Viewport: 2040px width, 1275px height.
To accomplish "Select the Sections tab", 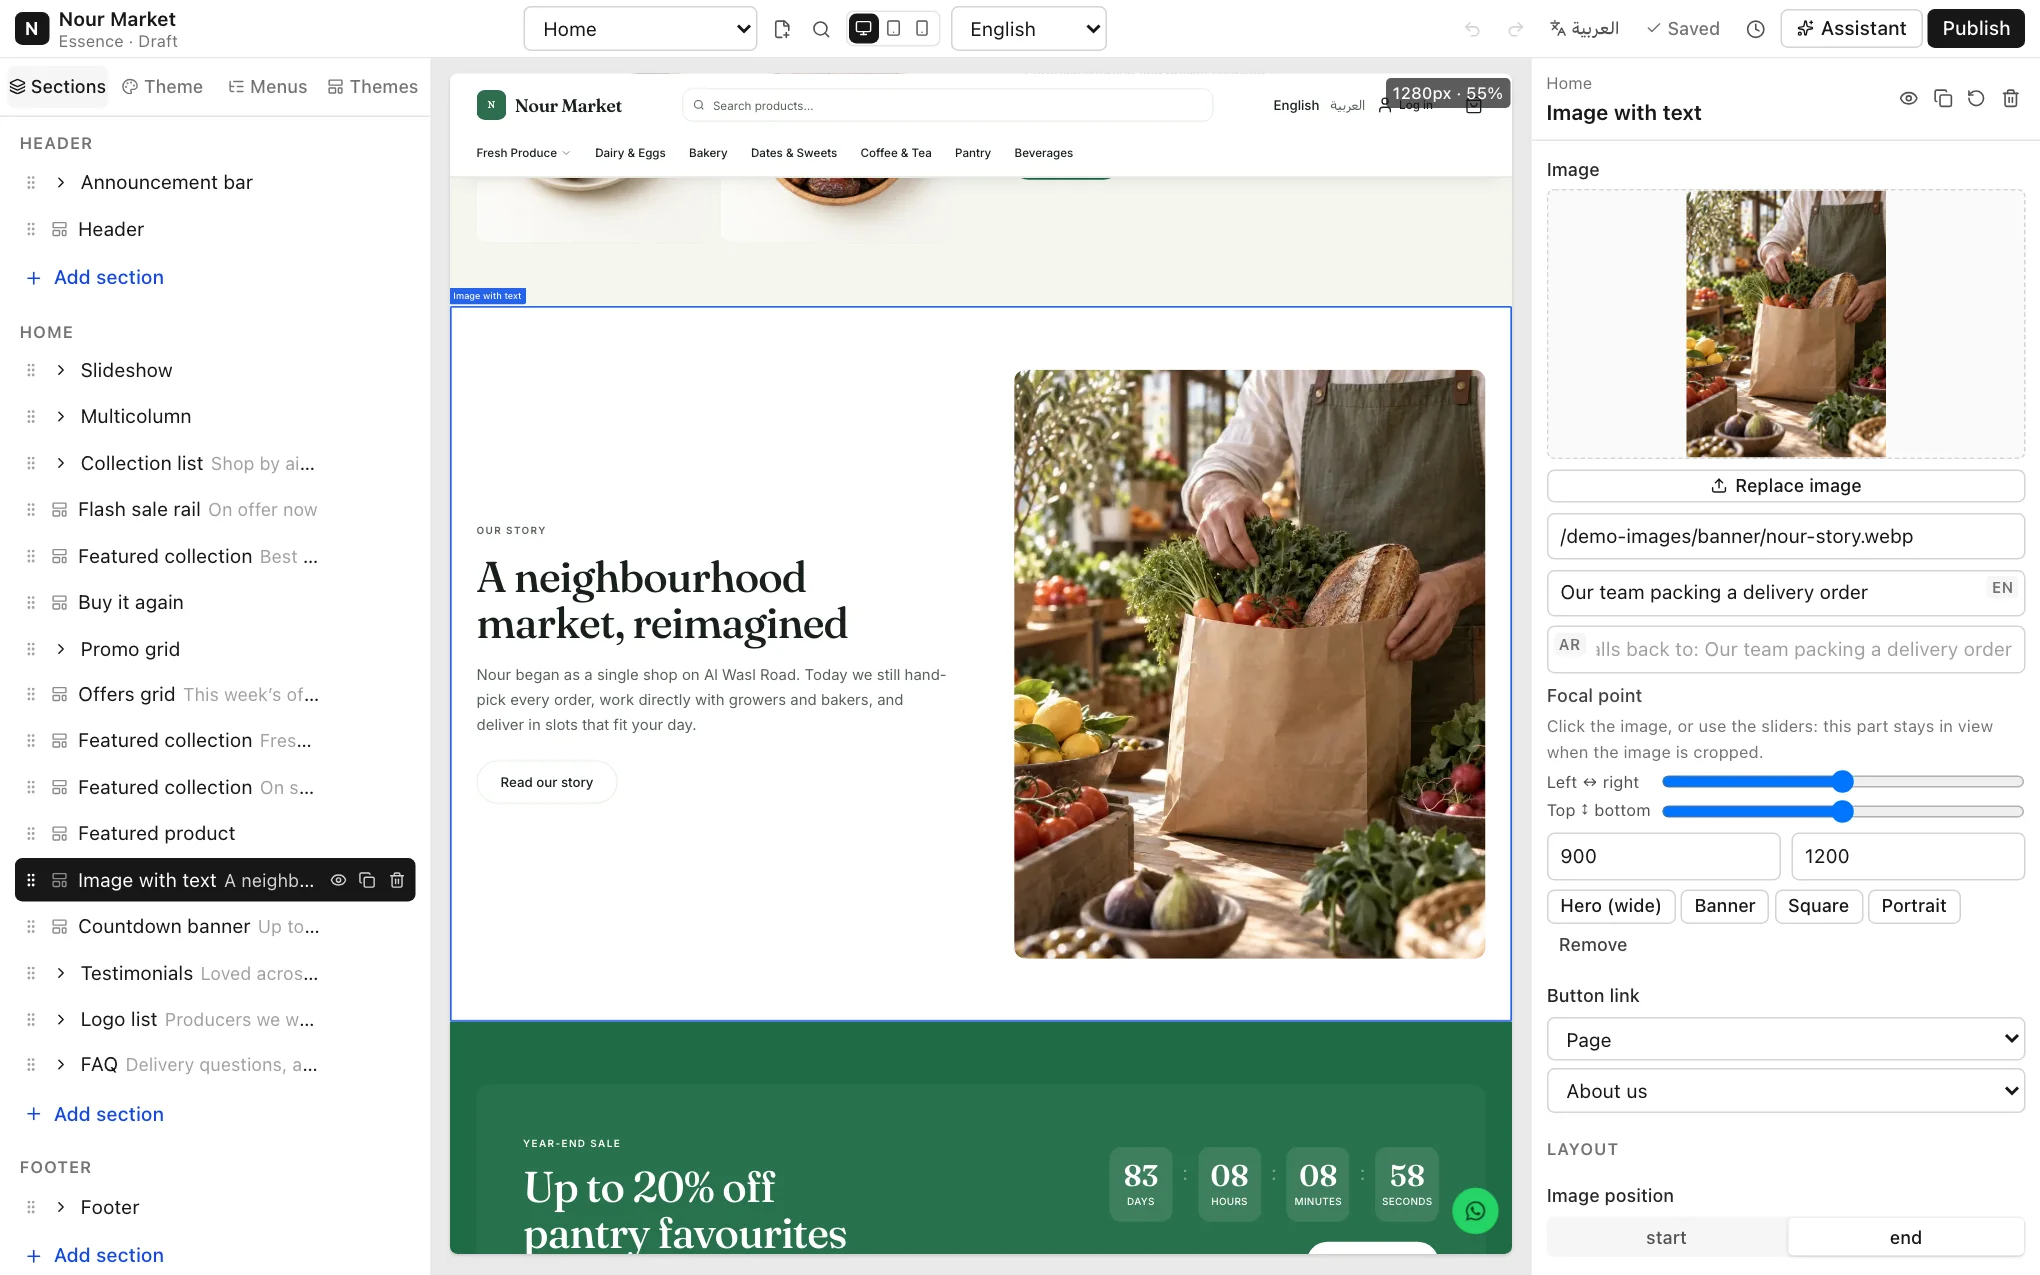I will (x=58, y=87).
